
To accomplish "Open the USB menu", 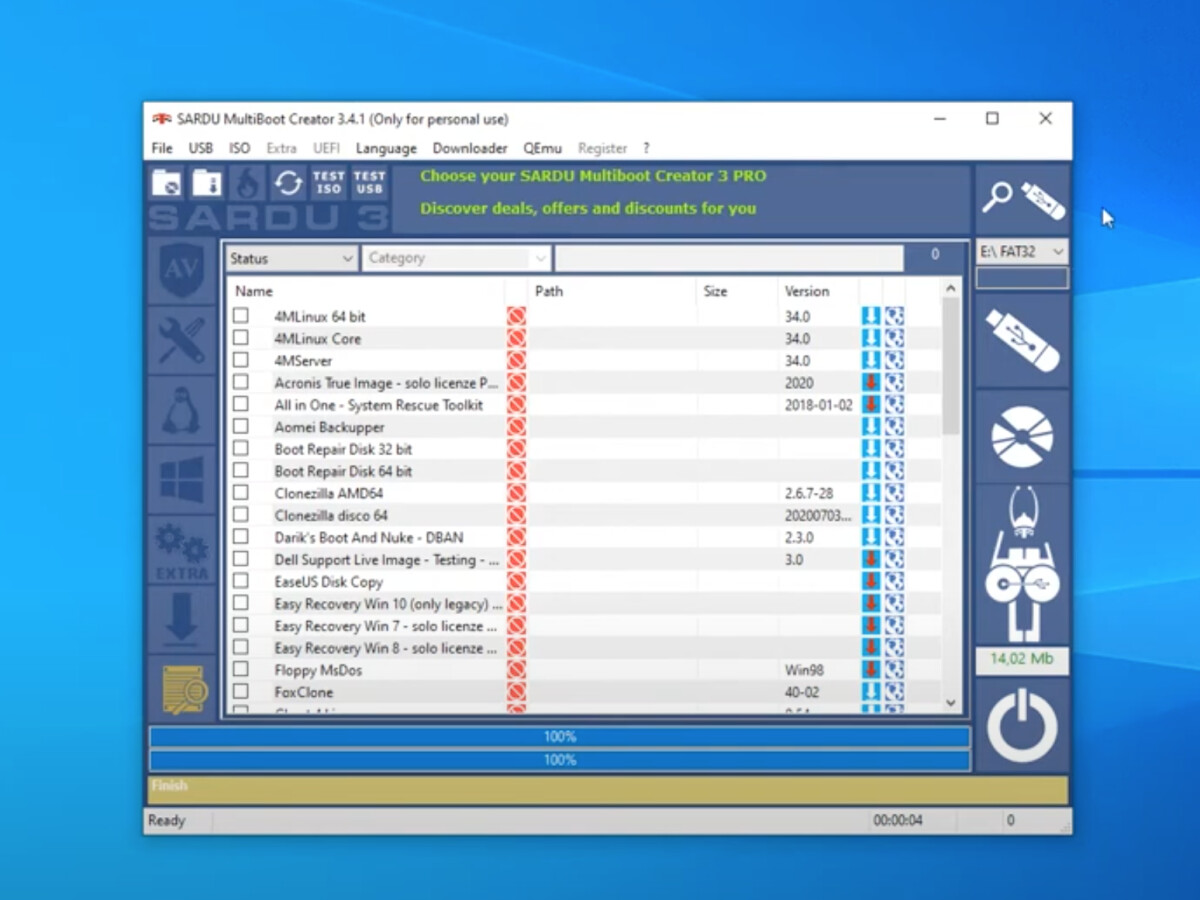I will (201, 148).
